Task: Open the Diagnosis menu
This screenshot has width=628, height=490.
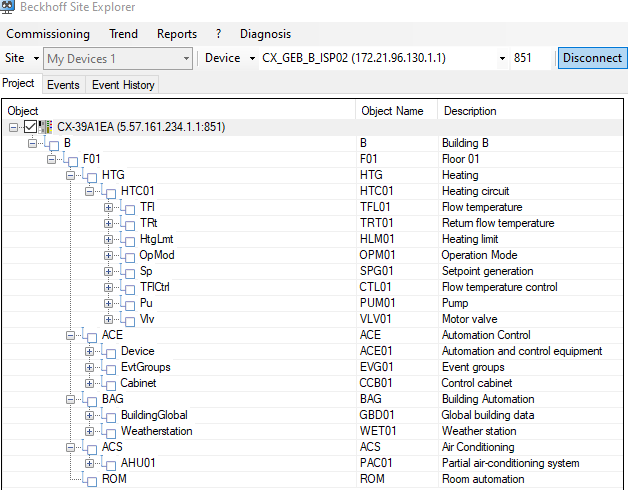Action: click(x=265, y=34)
